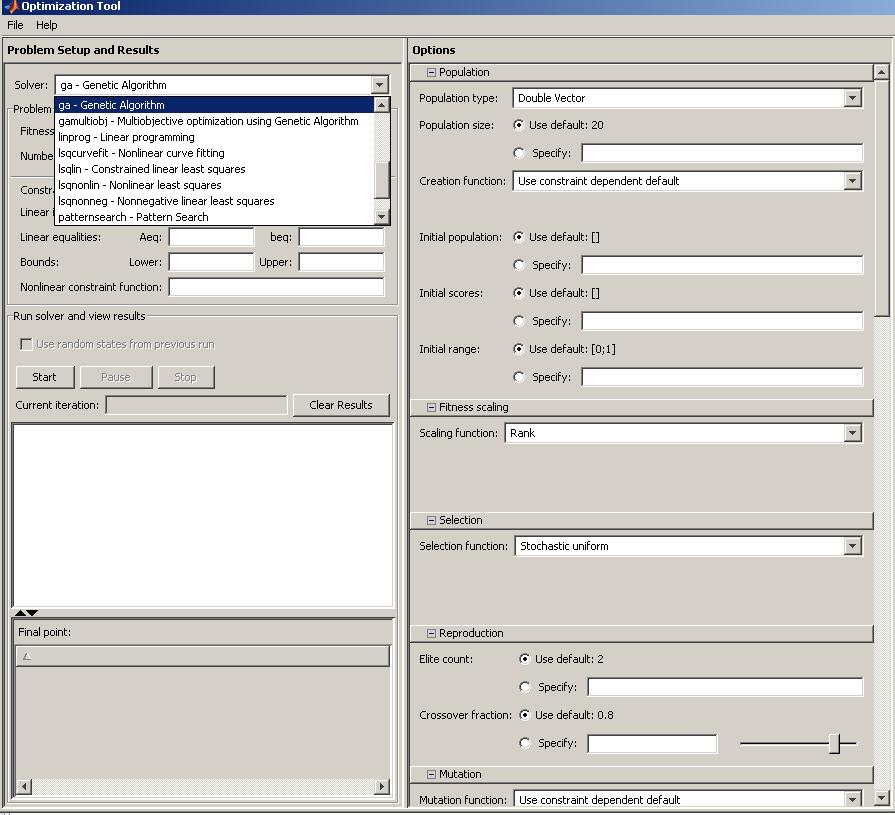Collapse the Selection section
The width and height of the screenshot is (895, 815).
(x=432, y=521)
